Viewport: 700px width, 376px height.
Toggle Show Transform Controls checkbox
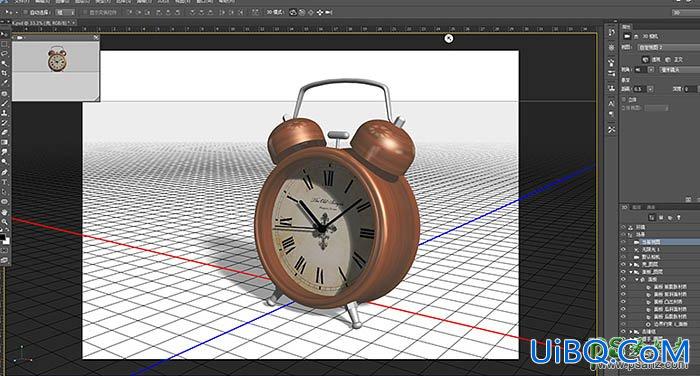coord(86,13)
